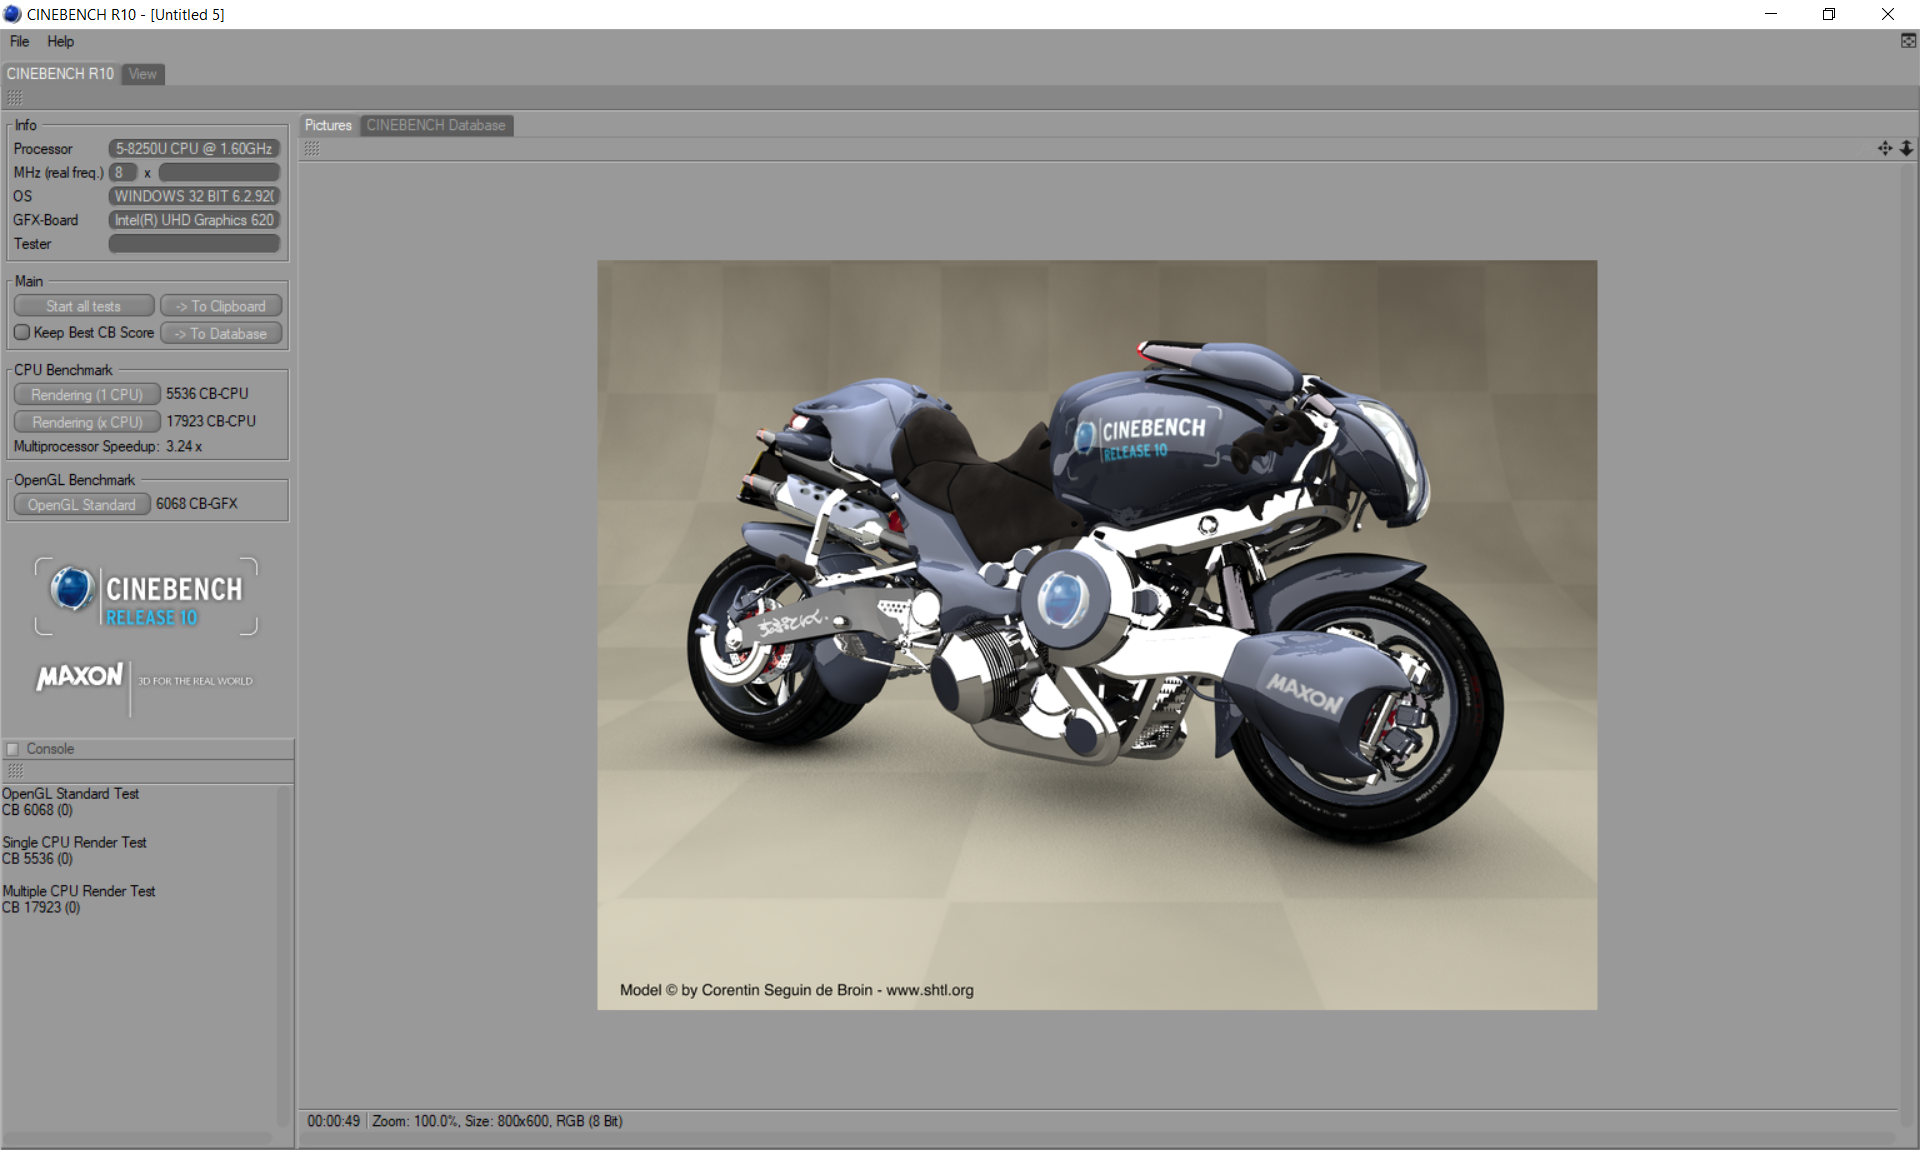Click the Rendering (1 CPU) button
The height and width of the screenshot is (1150, 1920).
coord(87,394)
